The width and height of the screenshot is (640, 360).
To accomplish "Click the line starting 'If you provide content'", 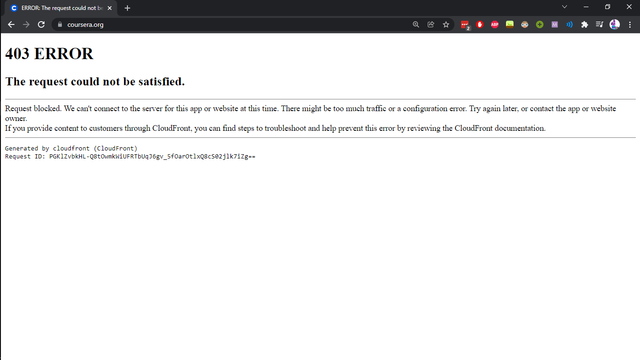I will point(275,128).
